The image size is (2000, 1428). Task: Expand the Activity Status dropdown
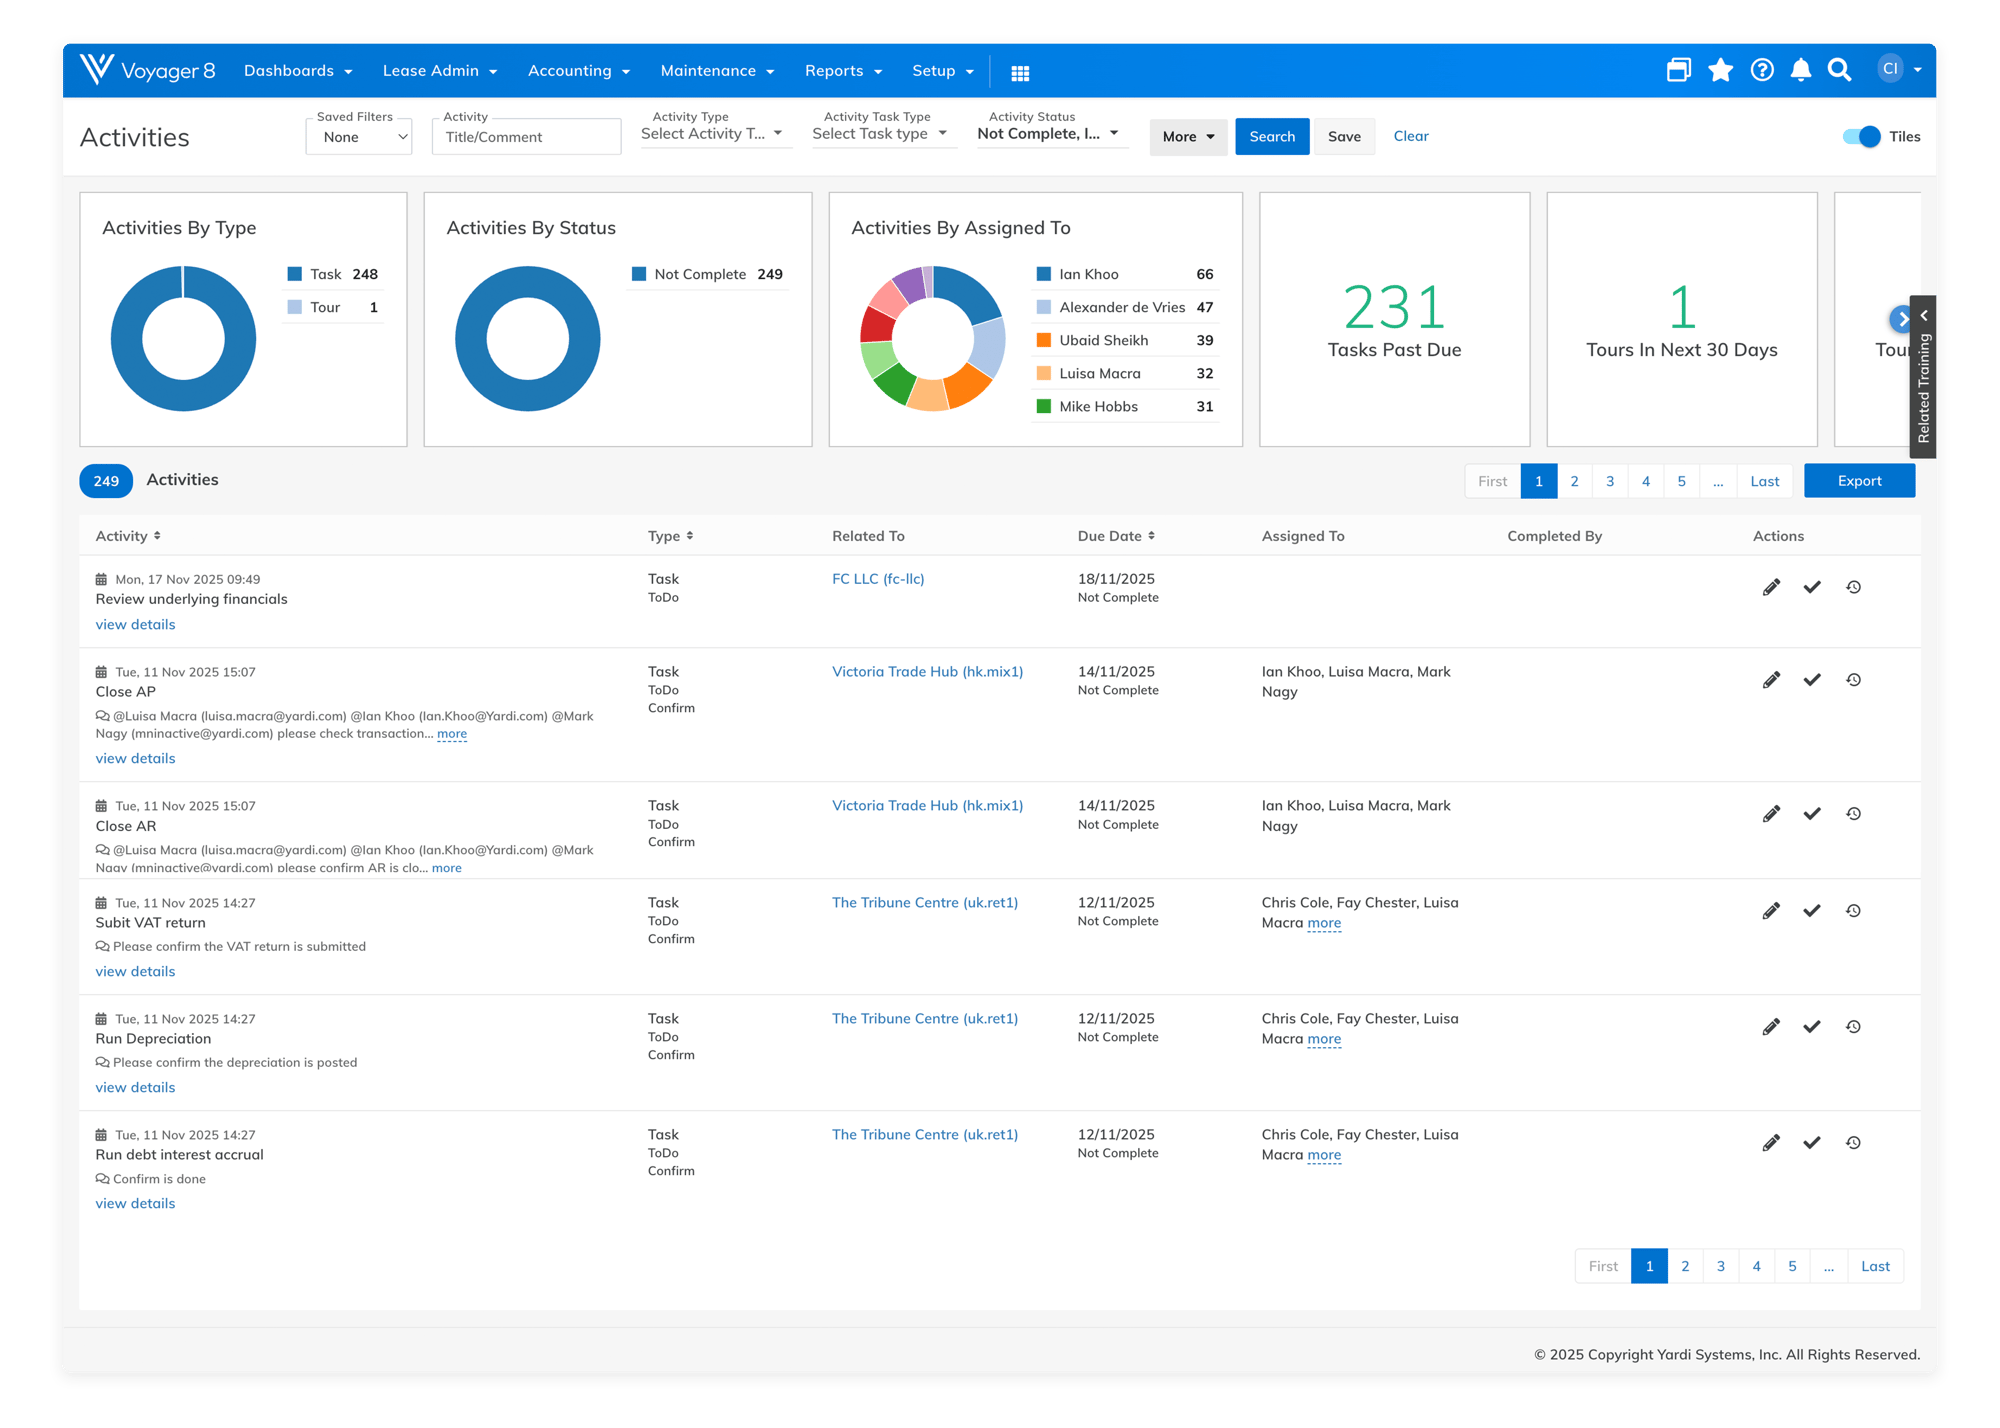click(x=1048, y=134)
